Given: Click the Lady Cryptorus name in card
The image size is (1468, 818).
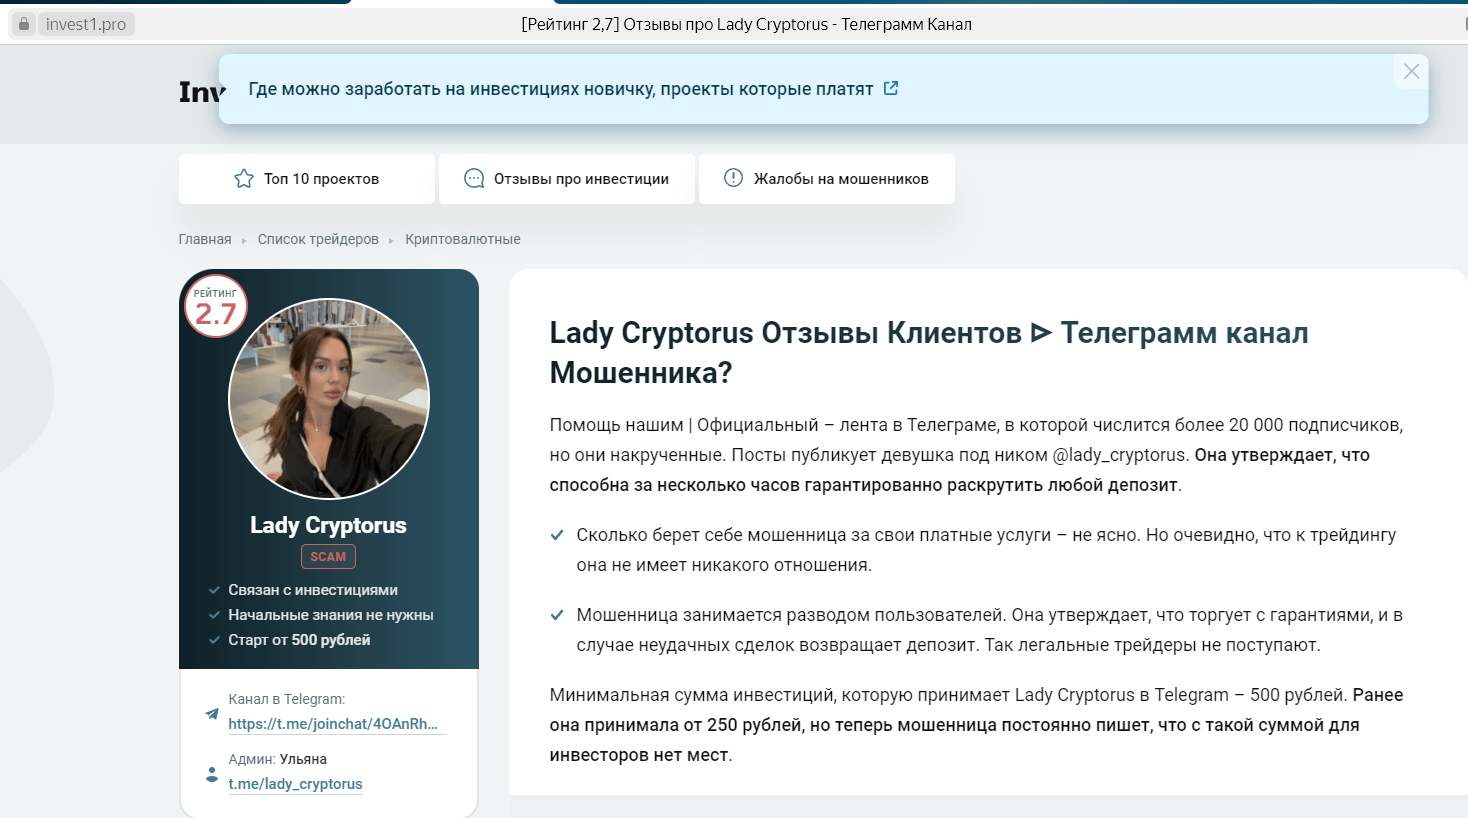Looking at the screenshot, I should pos(328,525).
